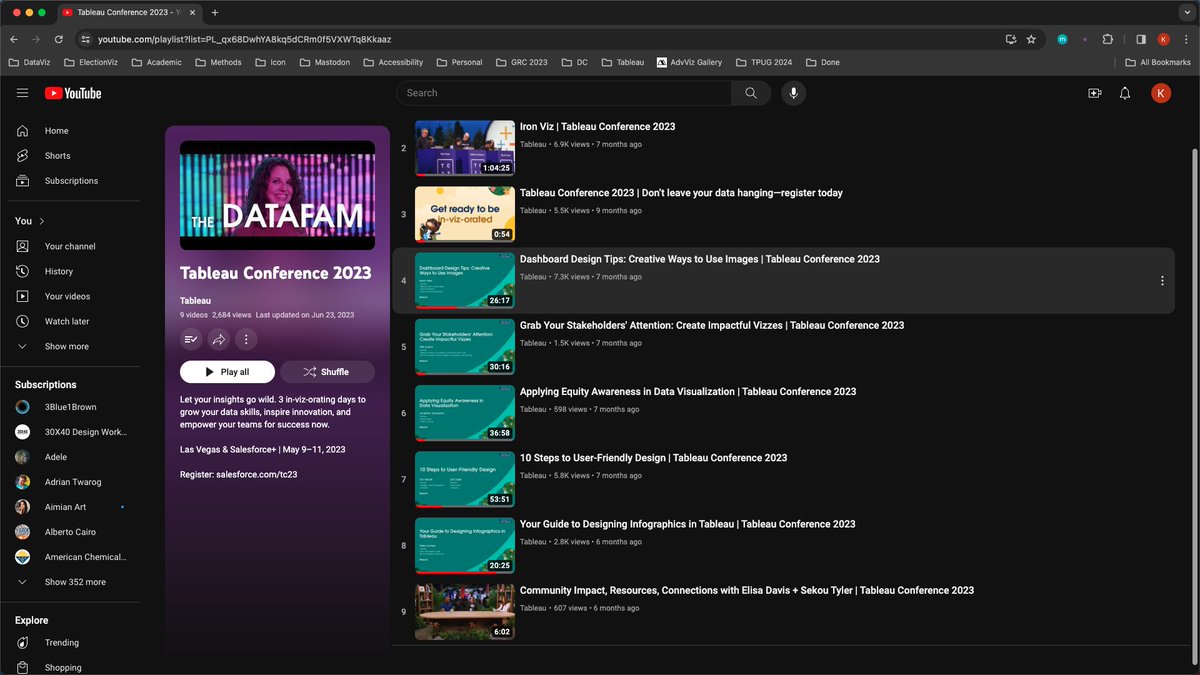Open the Create video icon
This screenshot has width=1200, height=675.
[x=1093, y=92]
